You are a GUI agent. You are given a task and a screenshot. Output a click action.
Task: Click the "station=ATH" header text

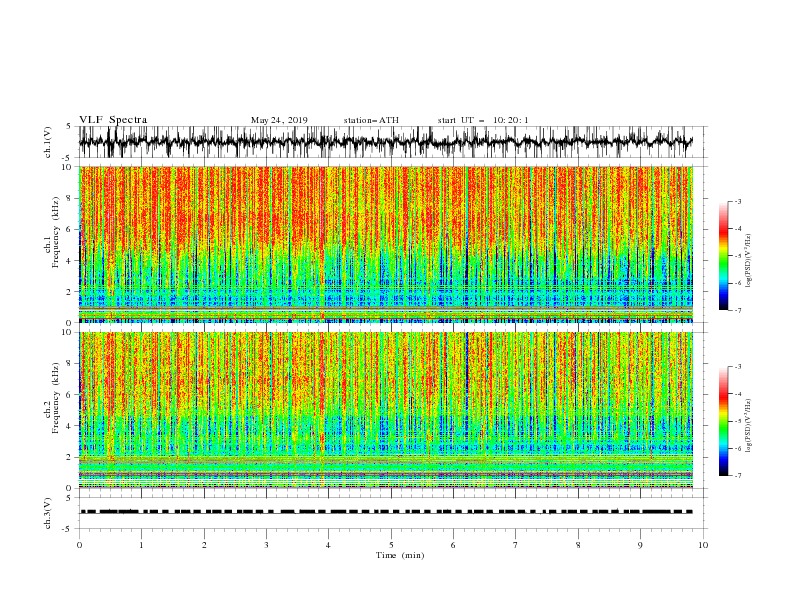click(371, 120)
